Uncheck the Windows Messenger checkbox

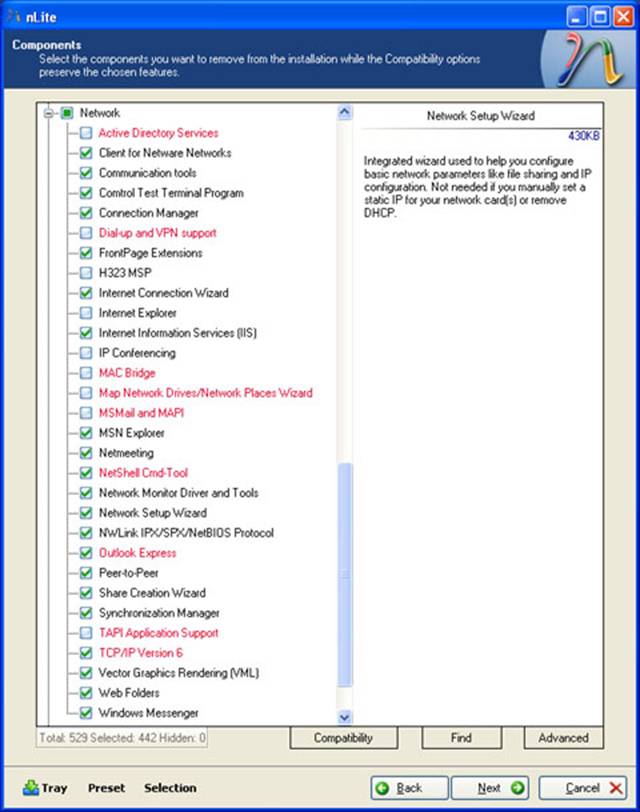(x=86, y=713)
